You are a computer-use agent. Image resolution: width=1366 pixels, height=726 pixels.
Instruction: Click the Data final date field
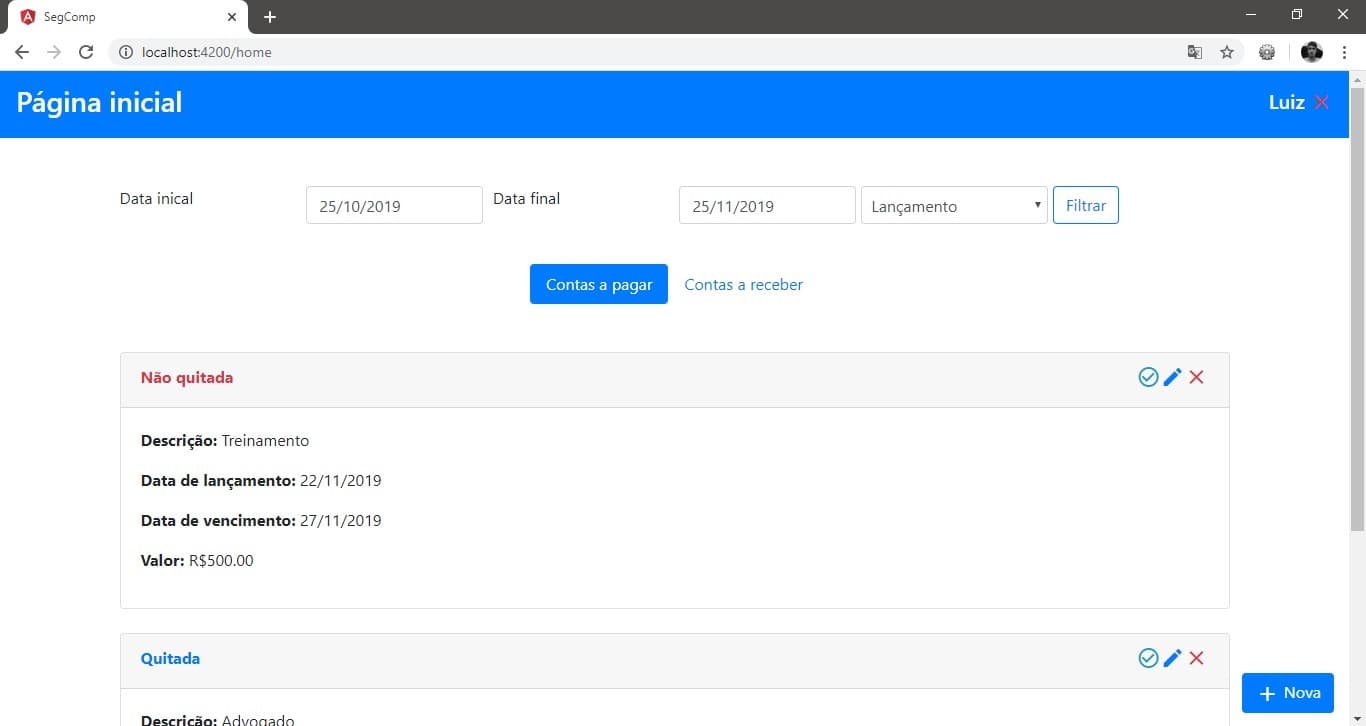coord(767,206)
